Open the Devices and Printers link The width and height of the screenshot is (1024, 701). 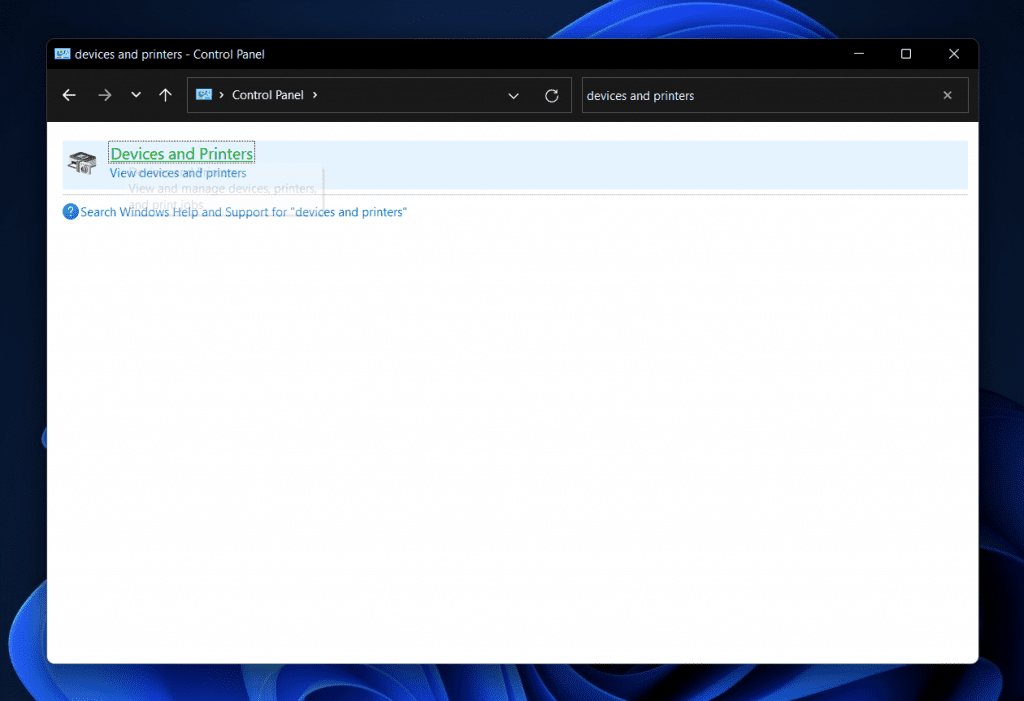(x=181, y=153)
